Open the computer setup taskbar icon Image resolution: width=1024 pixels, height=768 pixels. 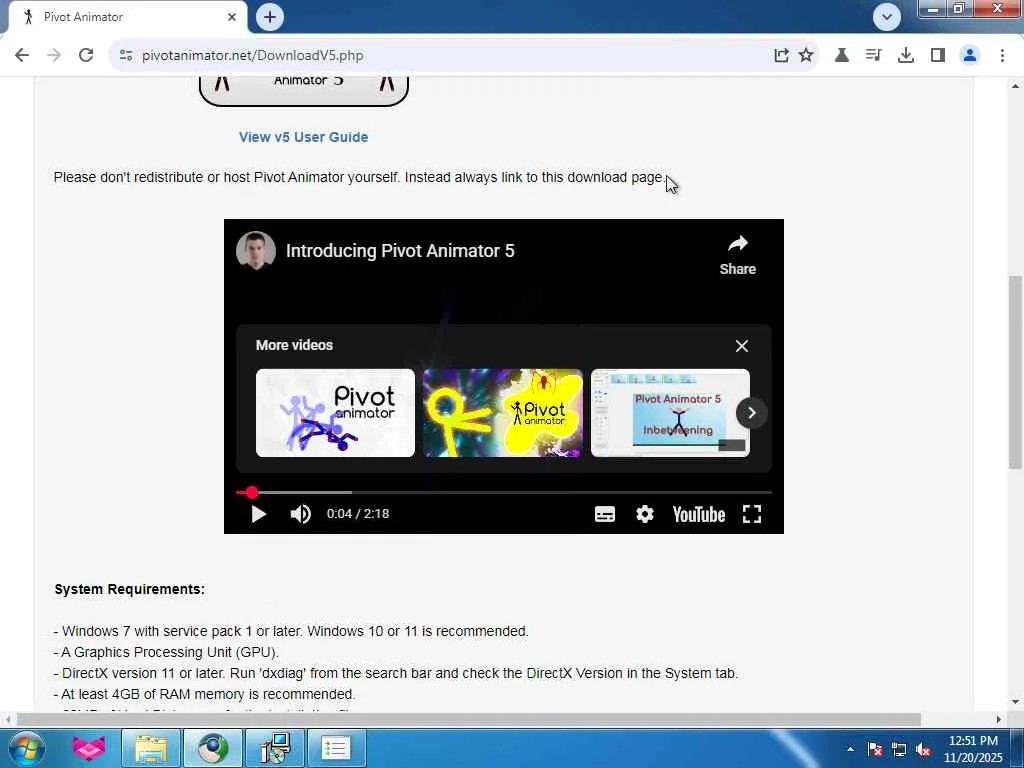tap(275, 748)
